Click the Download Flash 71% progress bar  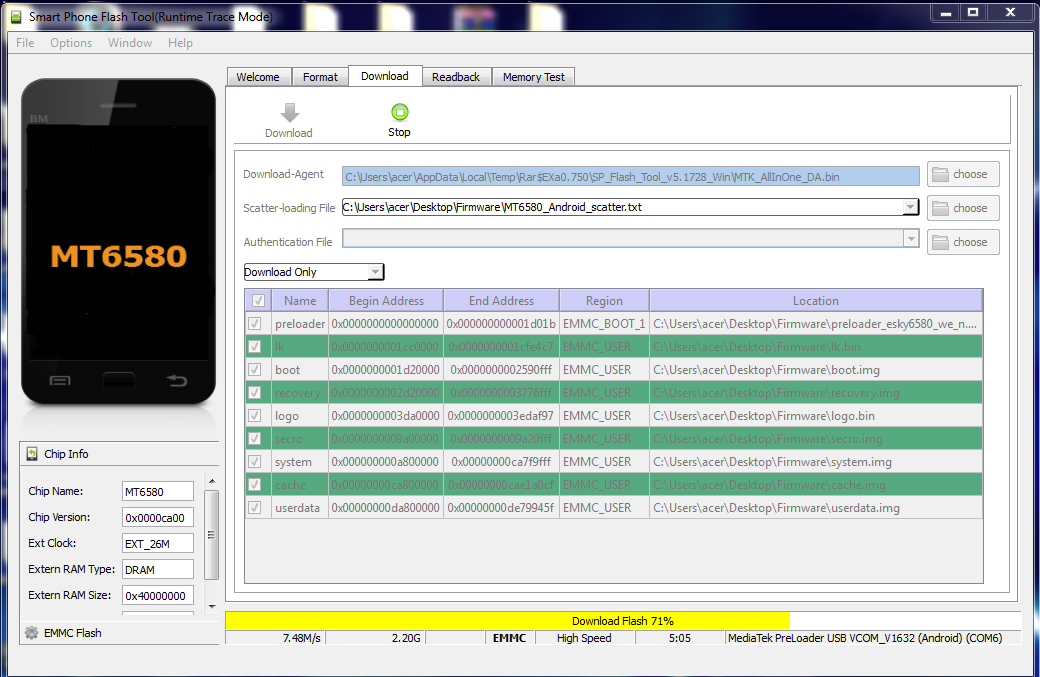click(622, 621)
